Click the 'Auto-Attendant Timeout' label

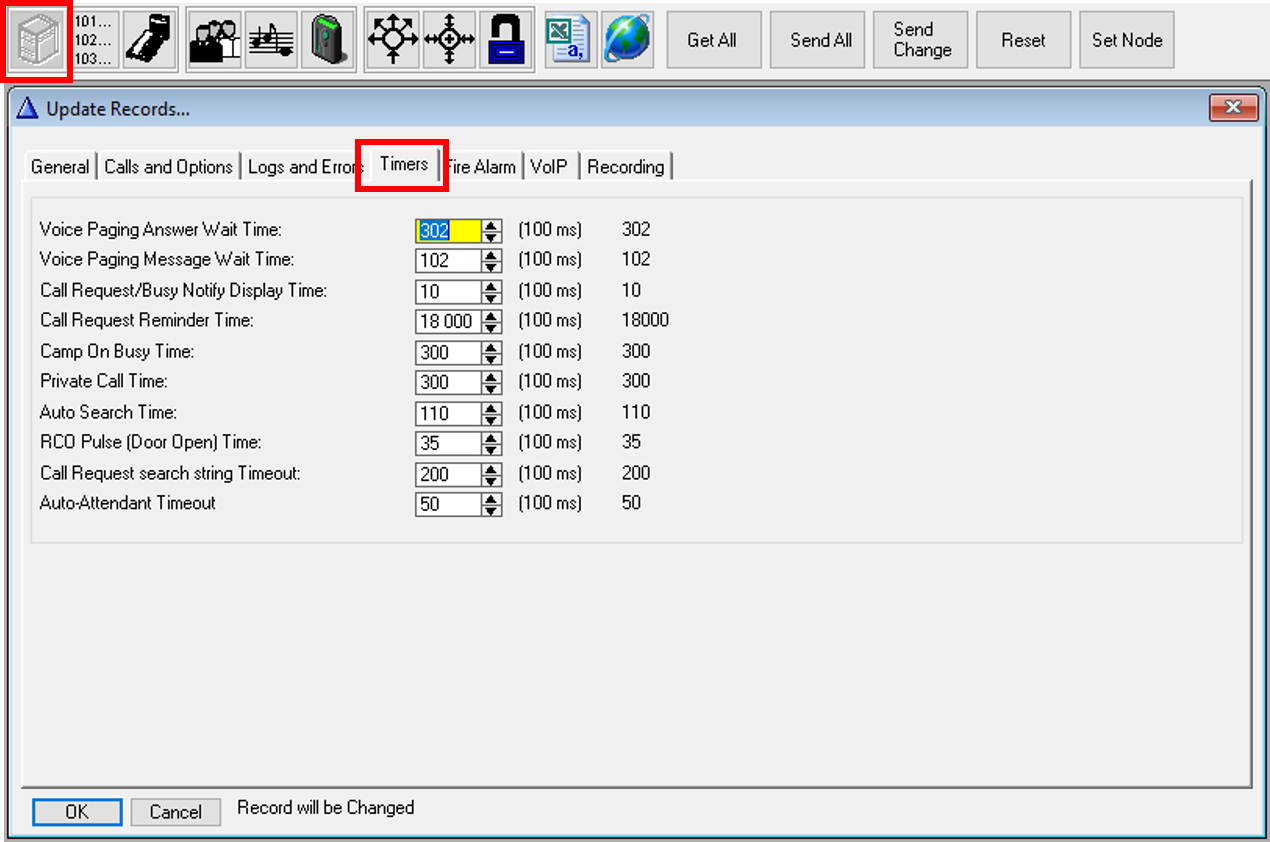click(x=128, y=503)
